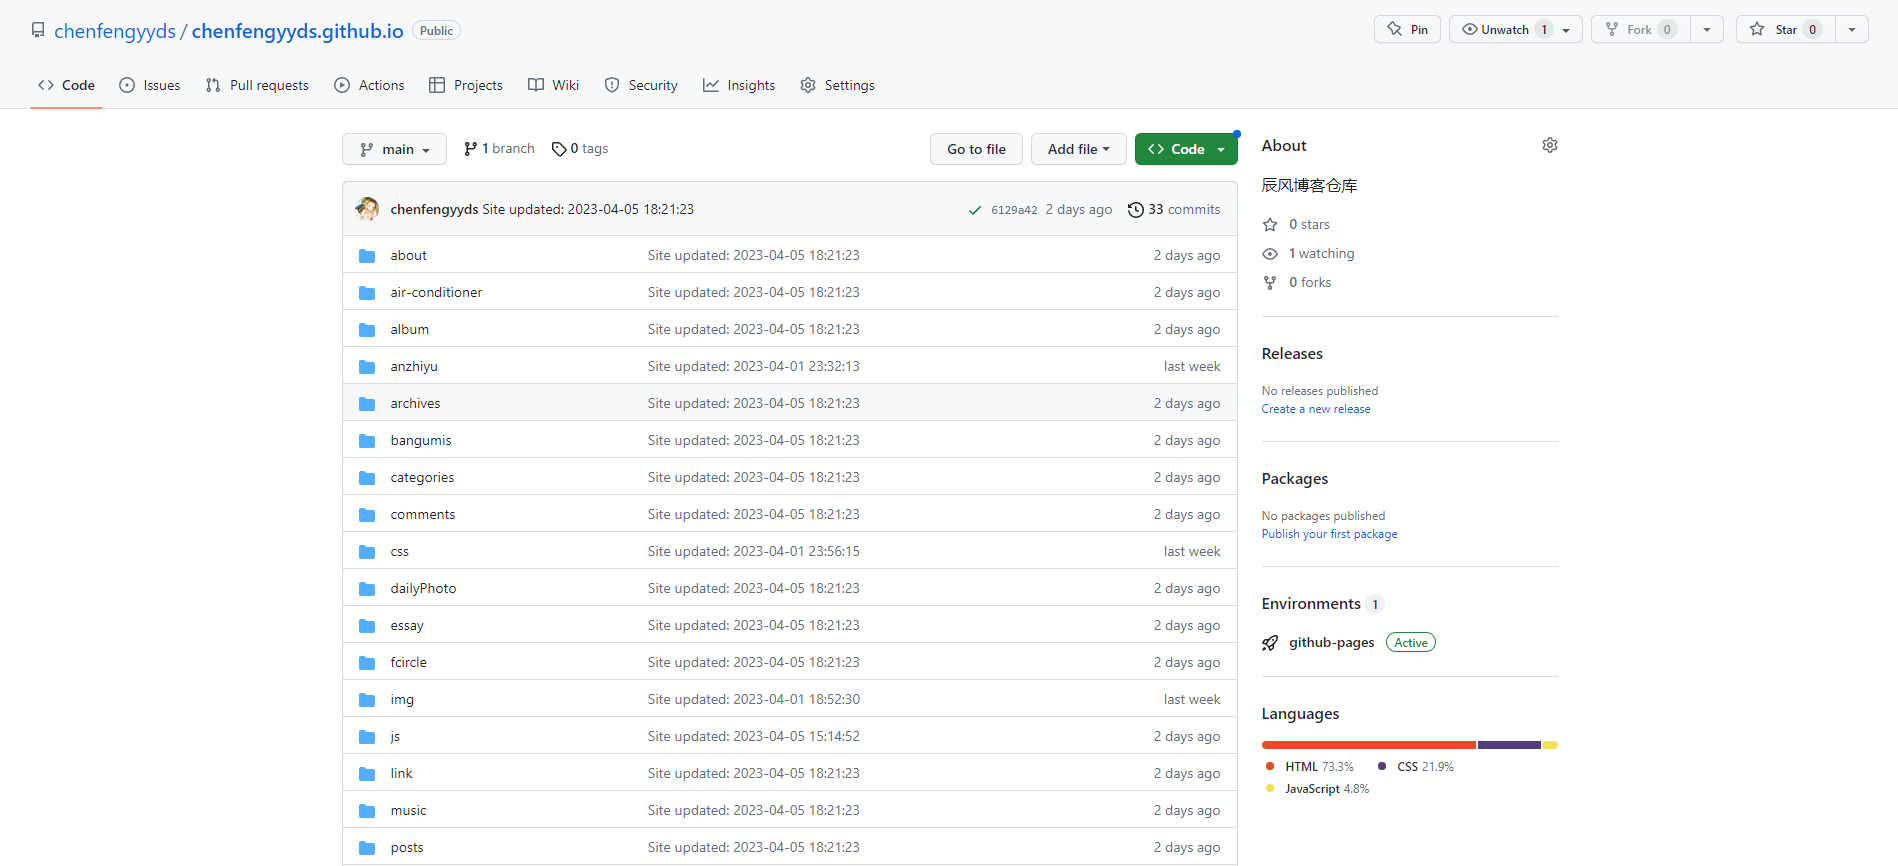Fork this repository

[1641, 30]
